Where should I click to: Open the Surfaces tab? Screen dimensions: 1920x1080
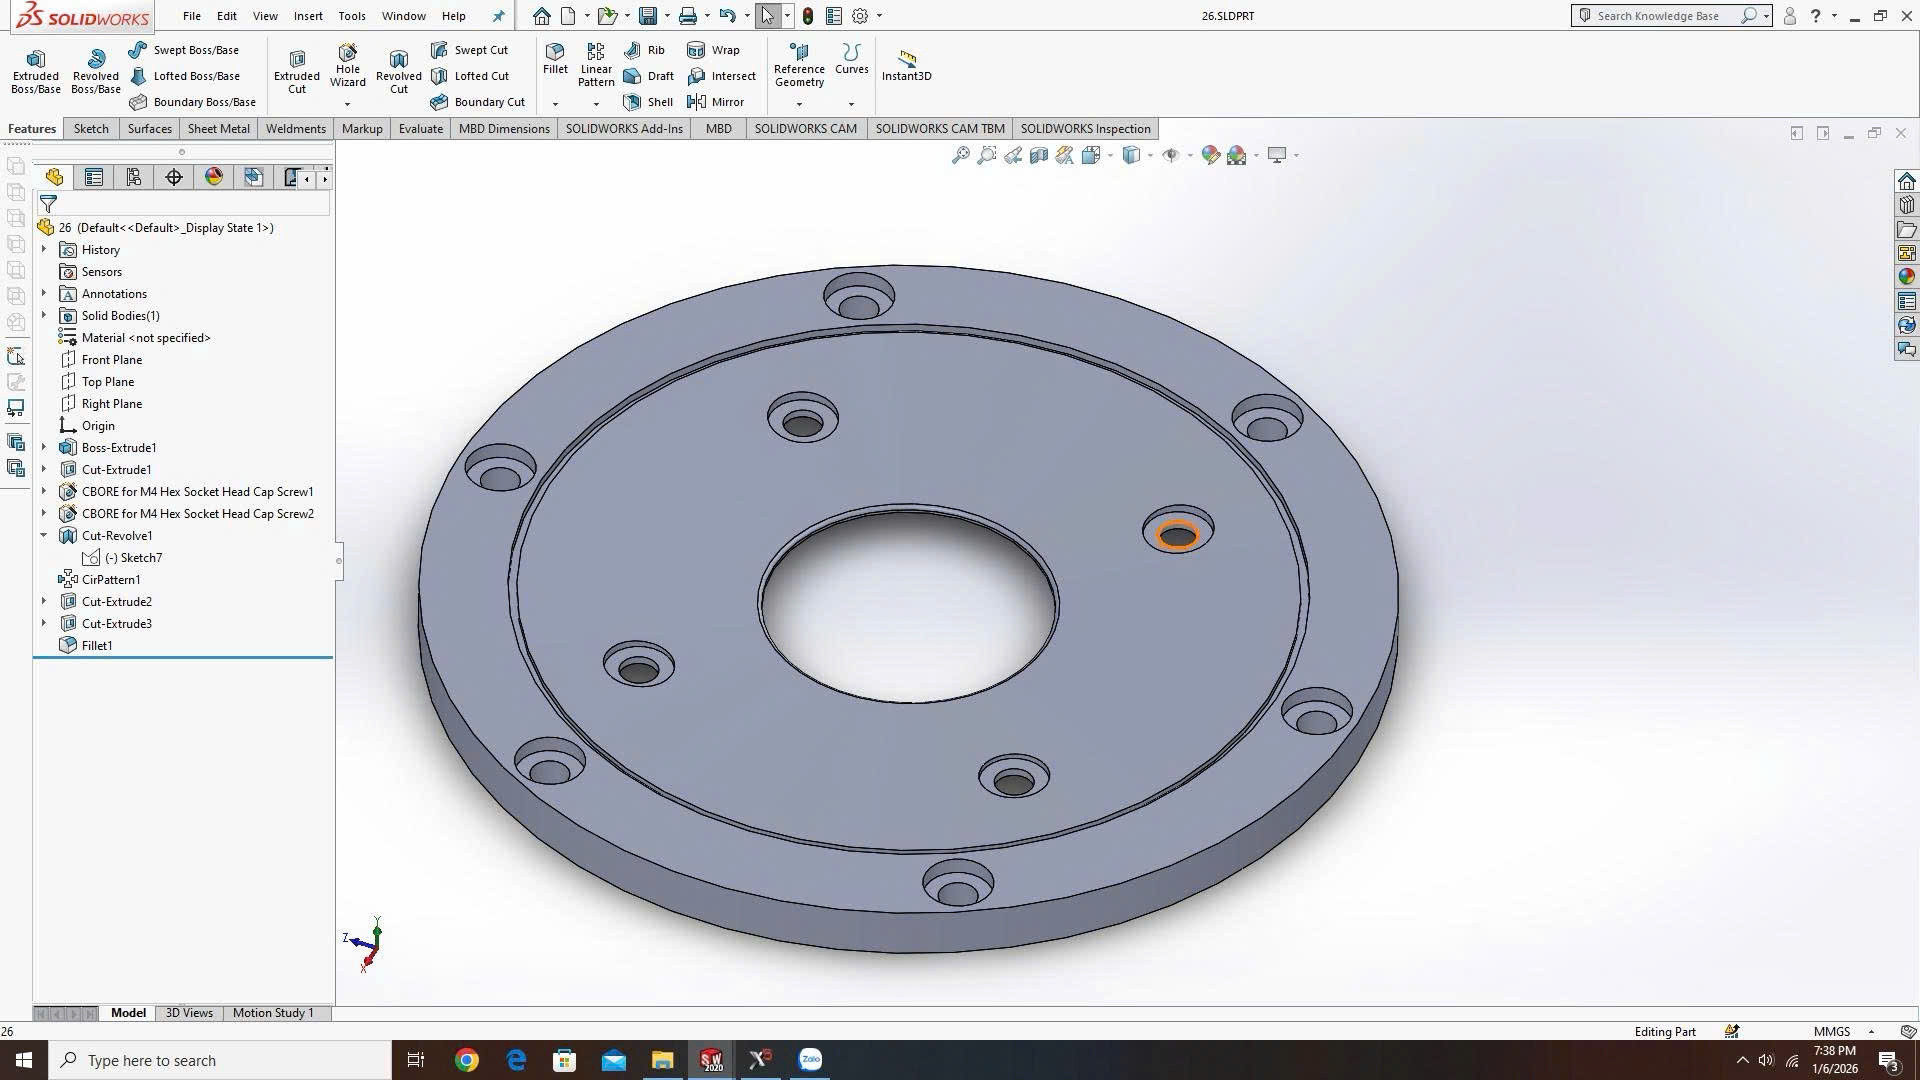point(150,129)
